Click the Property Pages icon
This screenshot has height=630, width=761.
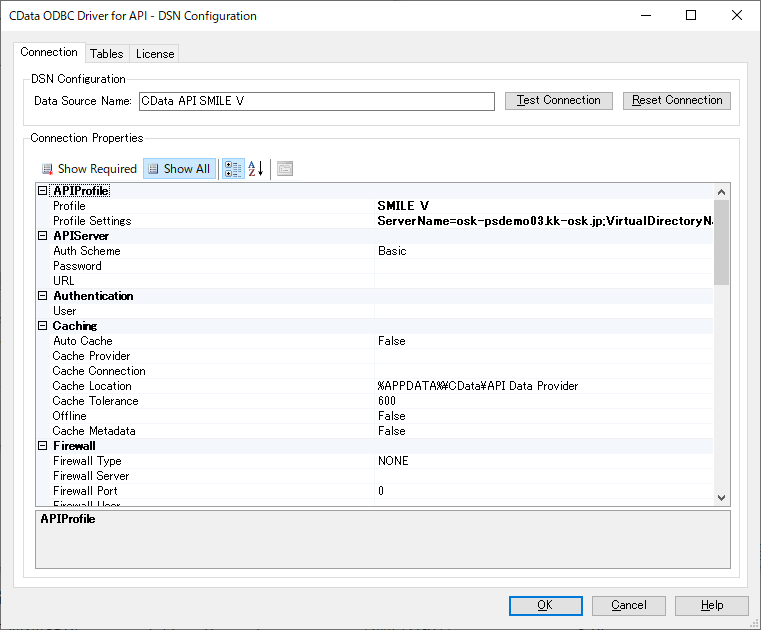(x=285, y=169)
